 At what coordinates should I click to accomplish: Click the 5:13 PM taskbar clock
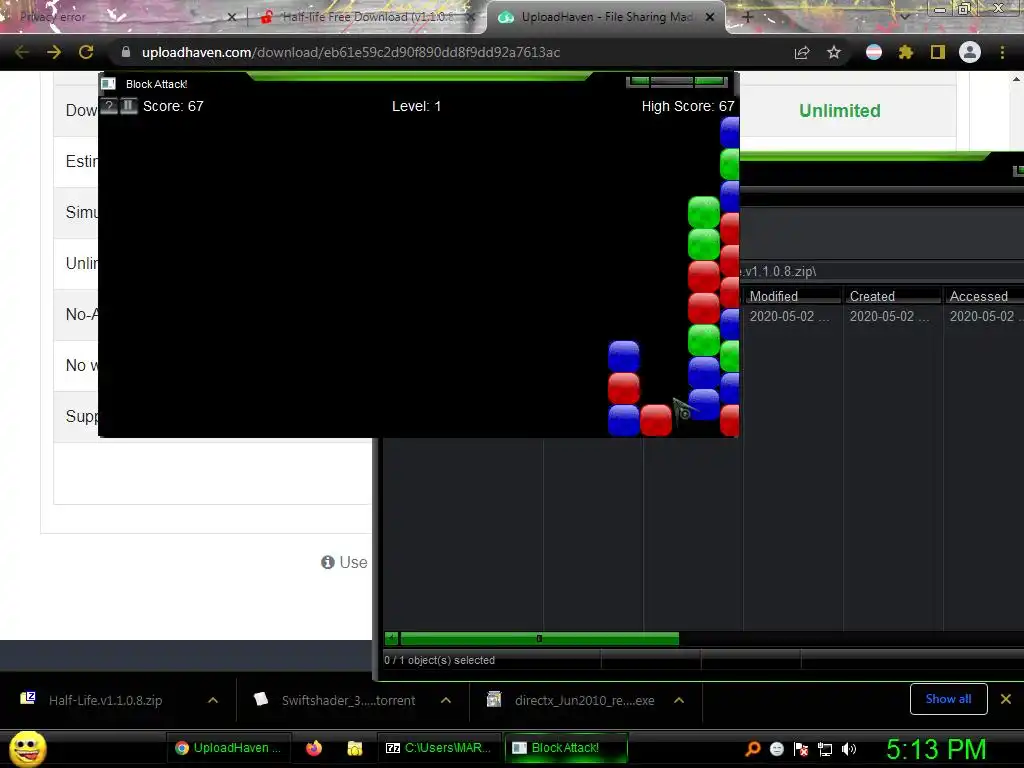coord(936,749)
